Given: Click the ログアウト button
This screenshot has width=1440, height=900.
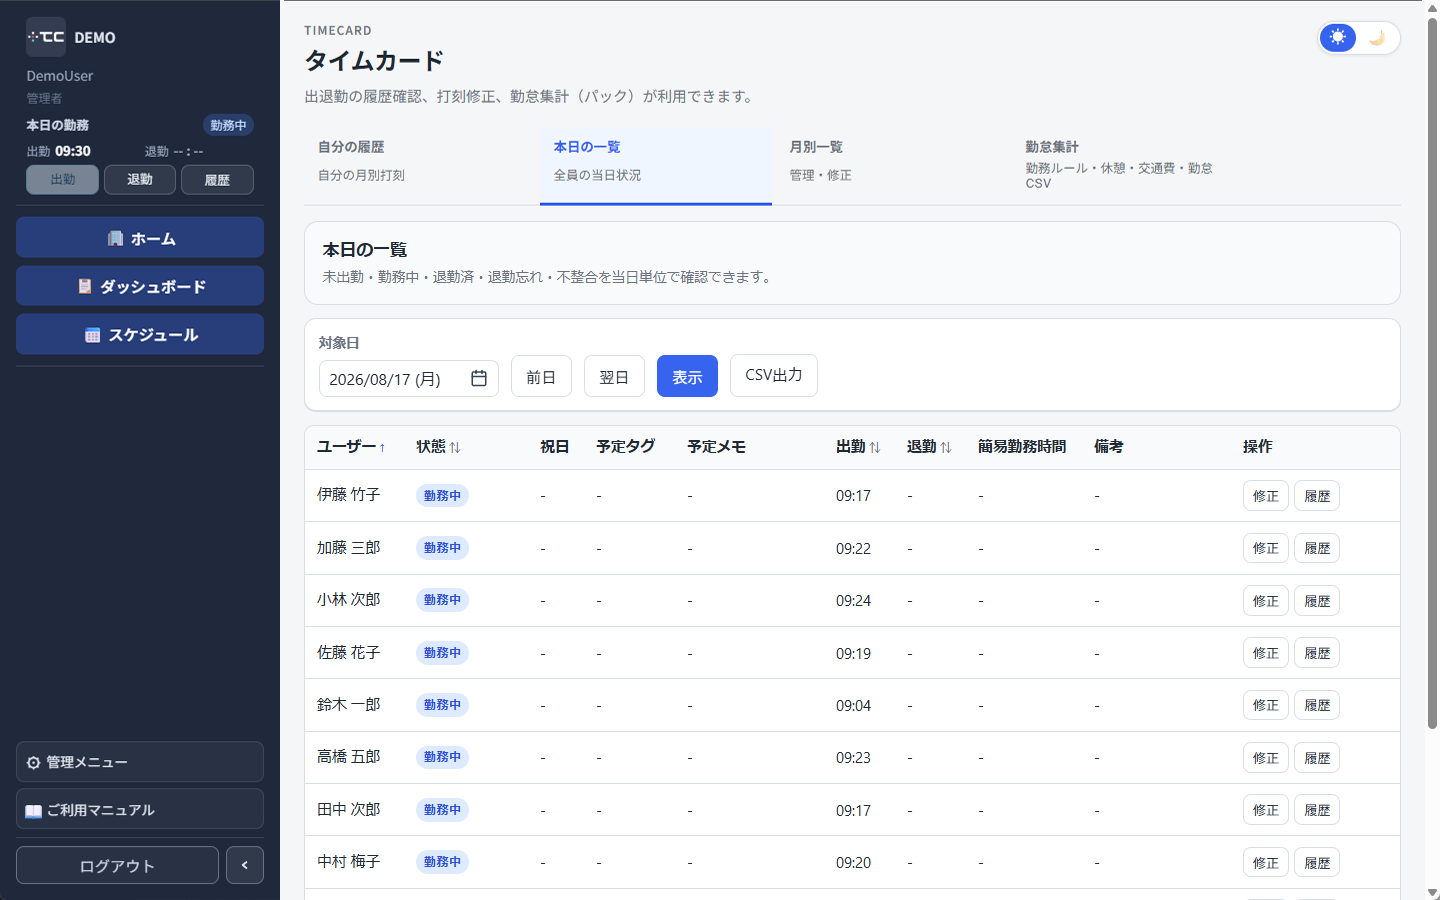Looking at the screenshot, I should 117,865.
